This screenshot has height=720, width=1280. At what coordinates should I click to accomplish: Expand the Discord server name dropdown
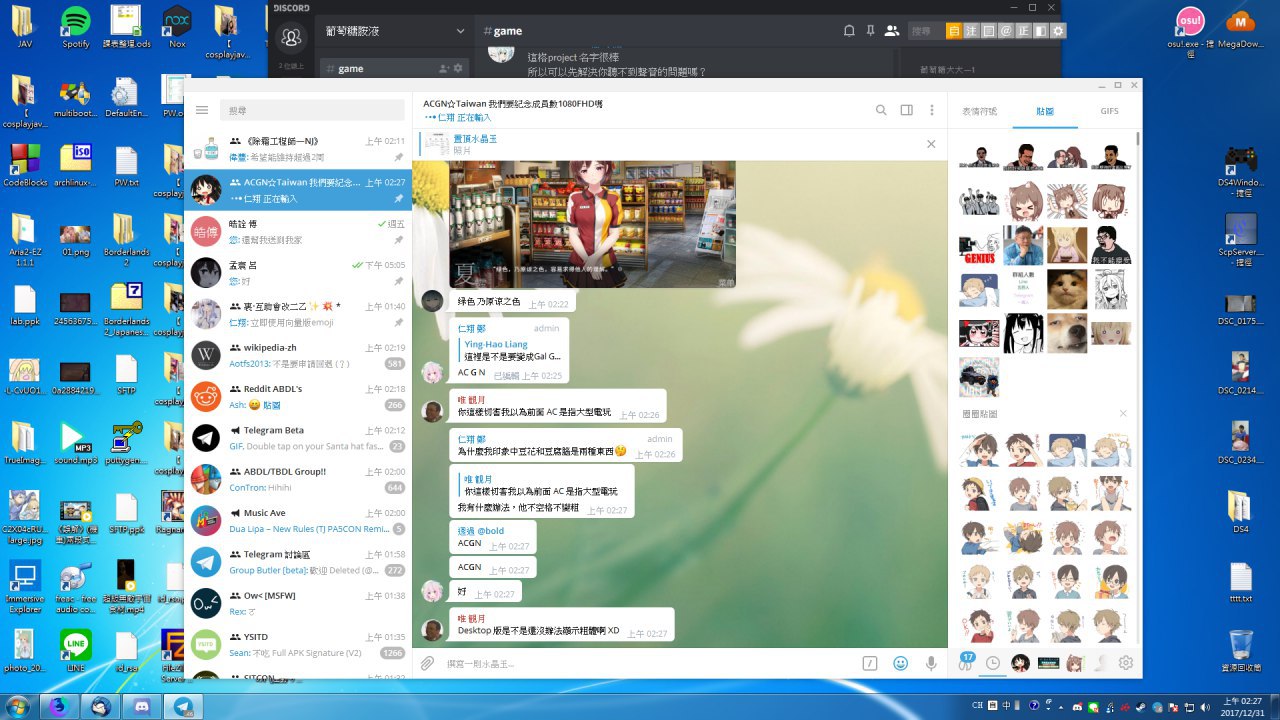tap(460, 31)
